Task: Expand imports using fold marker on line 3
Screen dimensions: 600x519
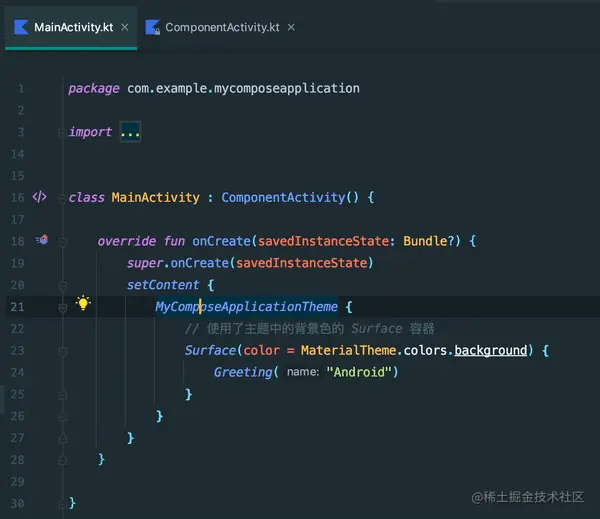Action: (62, 132)
